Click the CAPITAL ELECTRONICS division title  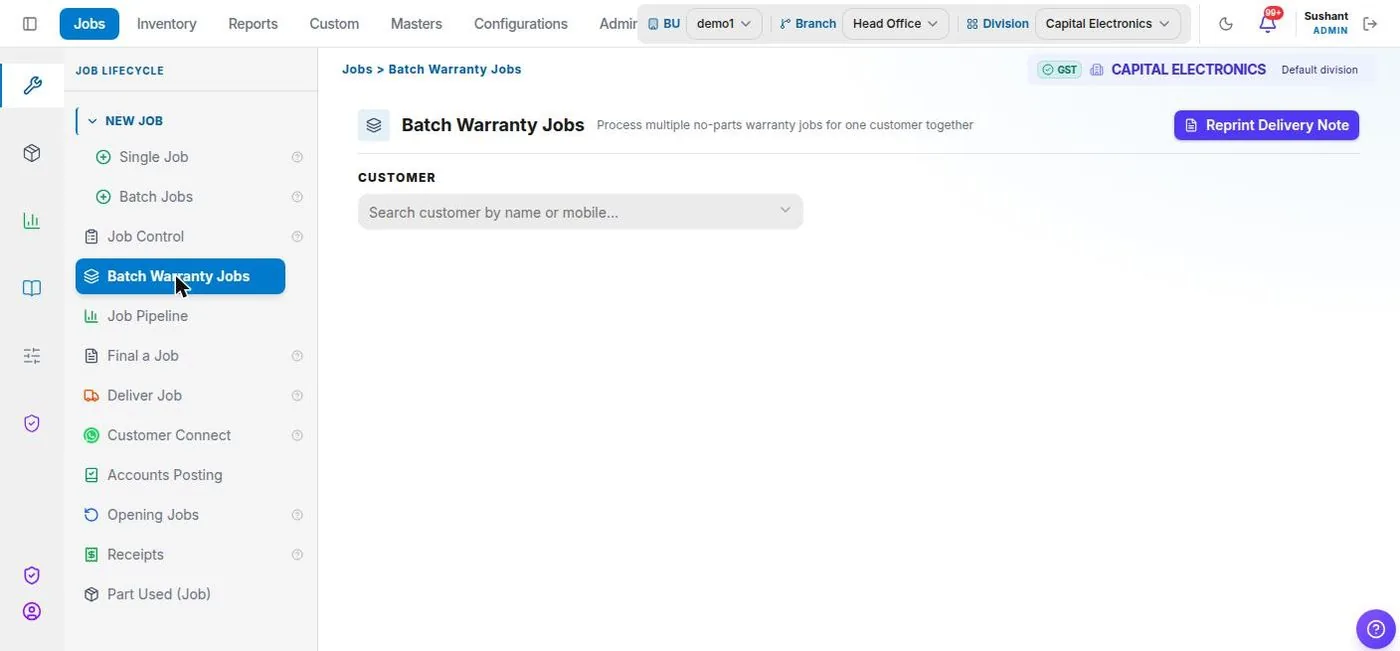coord(1188,70)
